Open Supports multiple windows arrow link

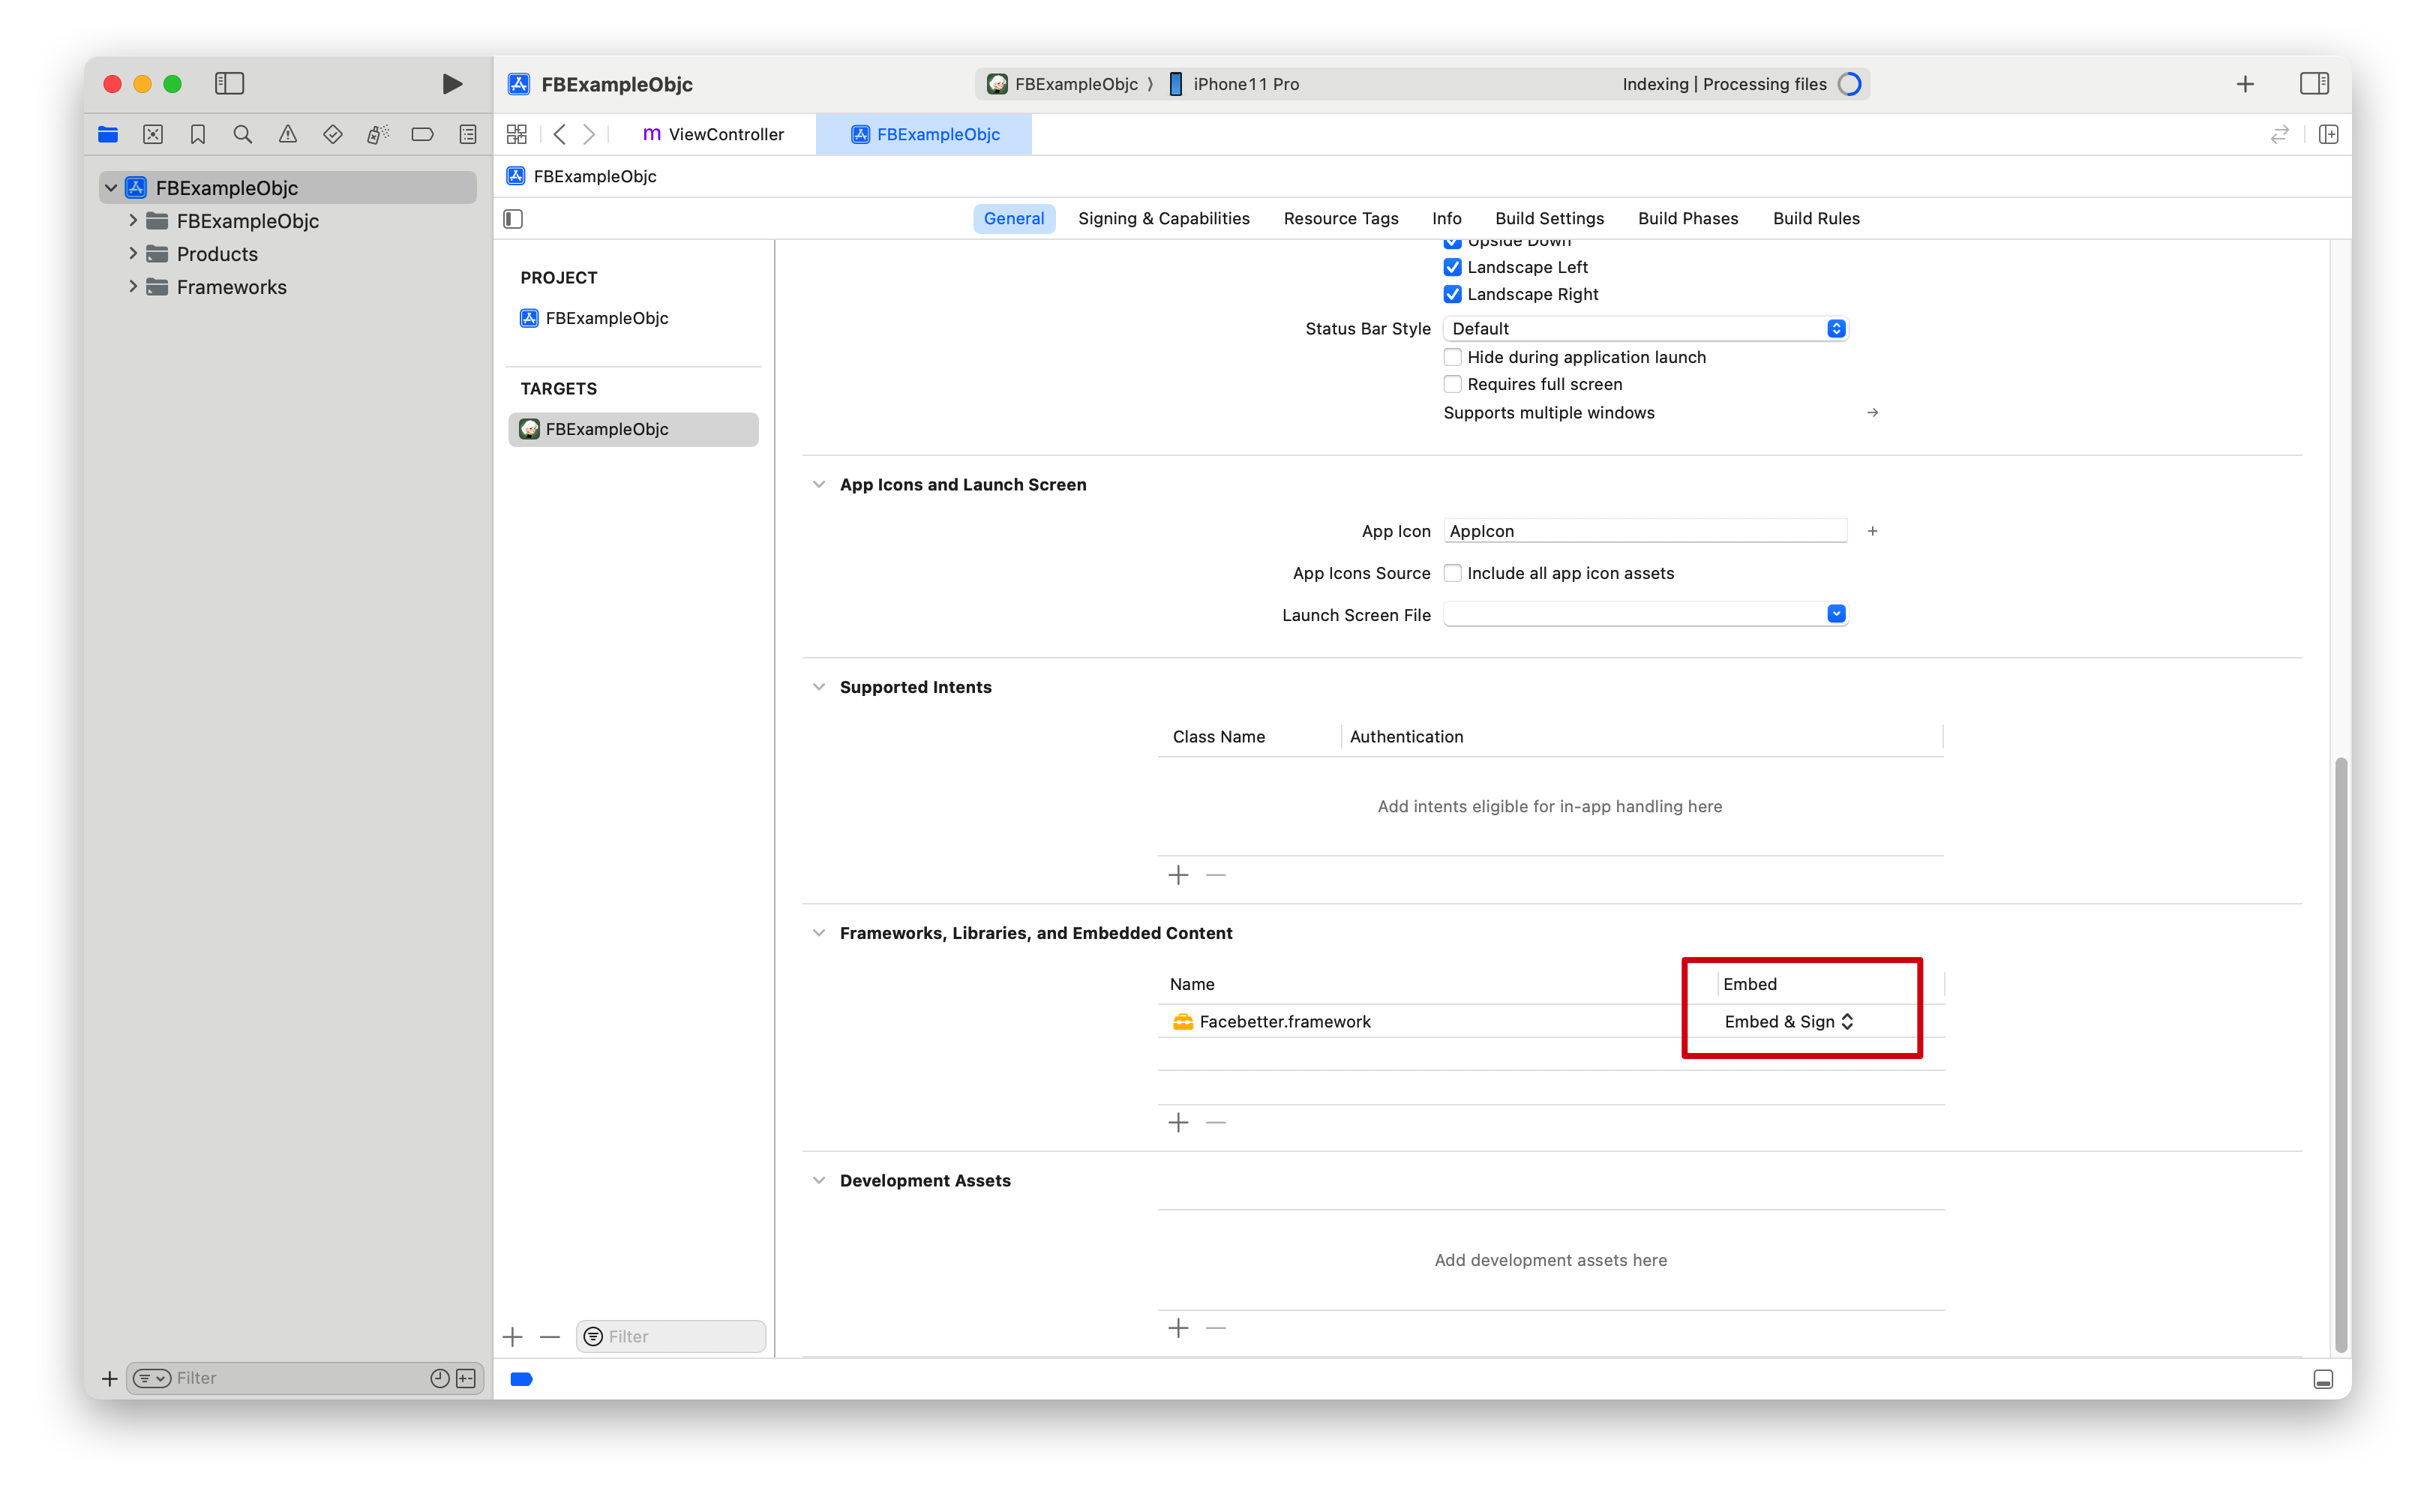tap(1871, 412)
